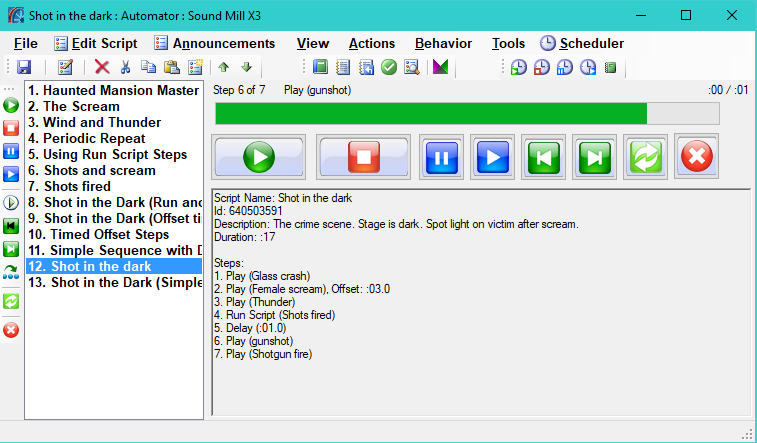Start scheduler using the clock with green play icon
Viewport: 757px width, 443px height.
(x=519, y=67)
